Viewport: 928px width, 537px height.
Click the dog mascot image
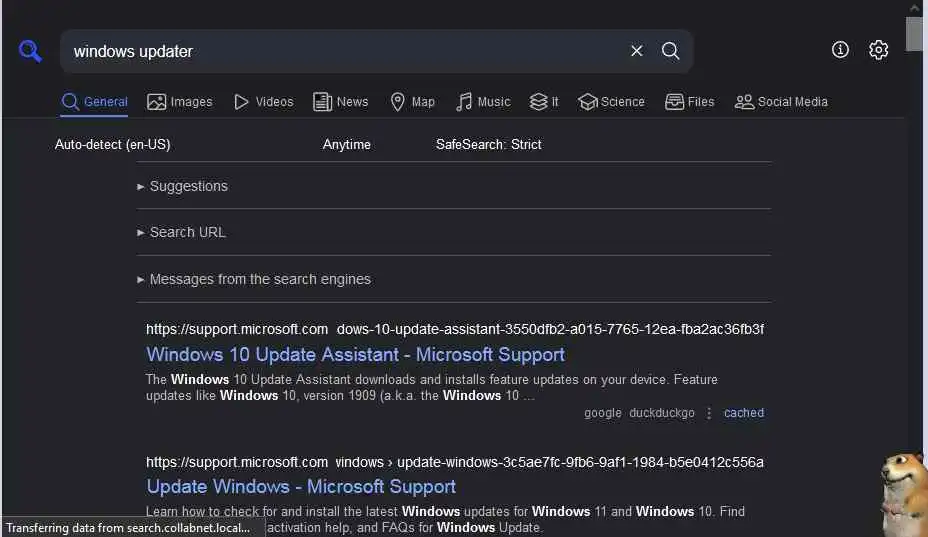[903, 493]
